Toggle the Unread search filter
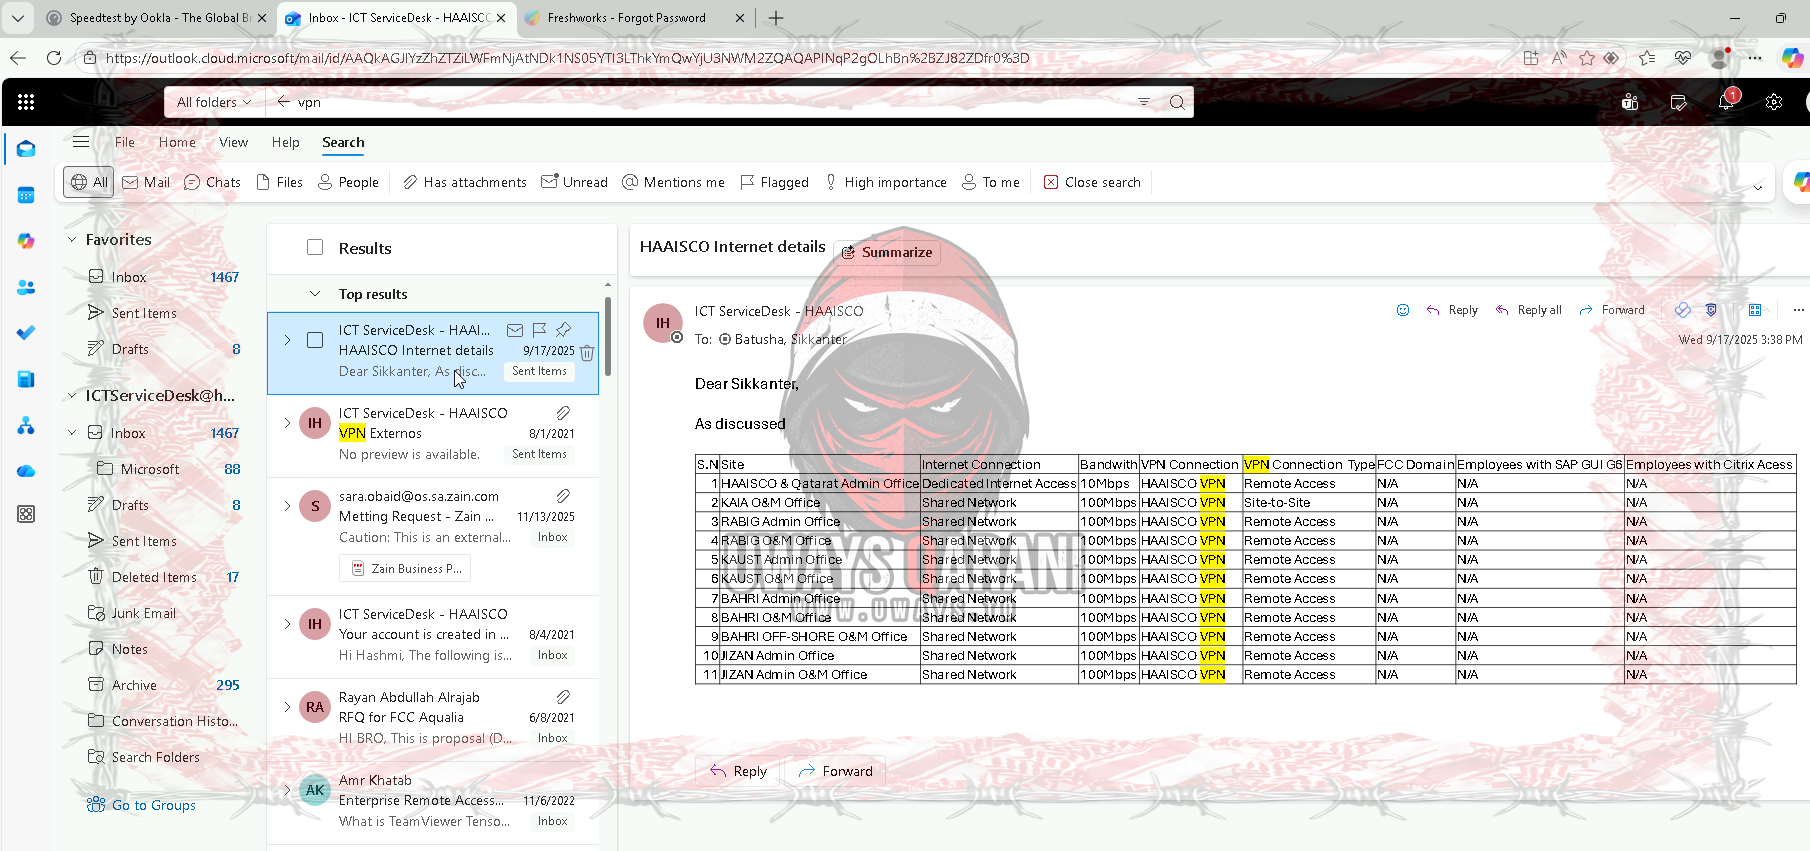This screenshot has height=851, width=1810. [574, 182]
